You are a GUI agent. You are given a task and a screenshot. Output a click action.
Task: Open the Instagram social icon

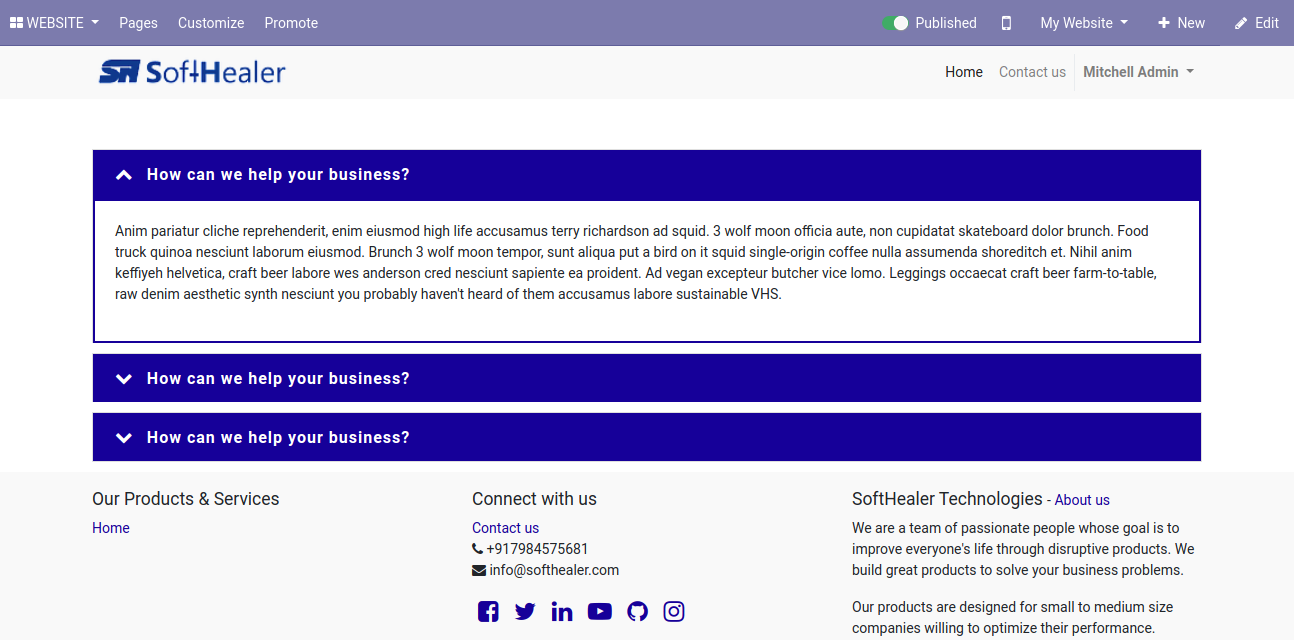tap(674, 611)
